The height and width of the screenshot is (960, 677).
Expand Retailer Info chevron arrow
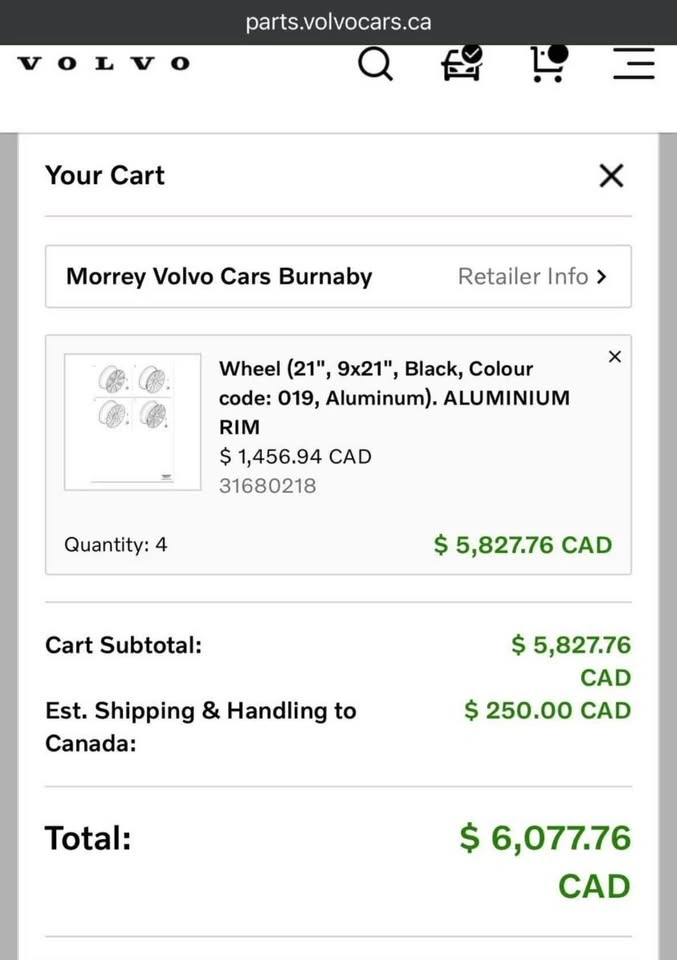pyautogui.click(x=601, y=277)
